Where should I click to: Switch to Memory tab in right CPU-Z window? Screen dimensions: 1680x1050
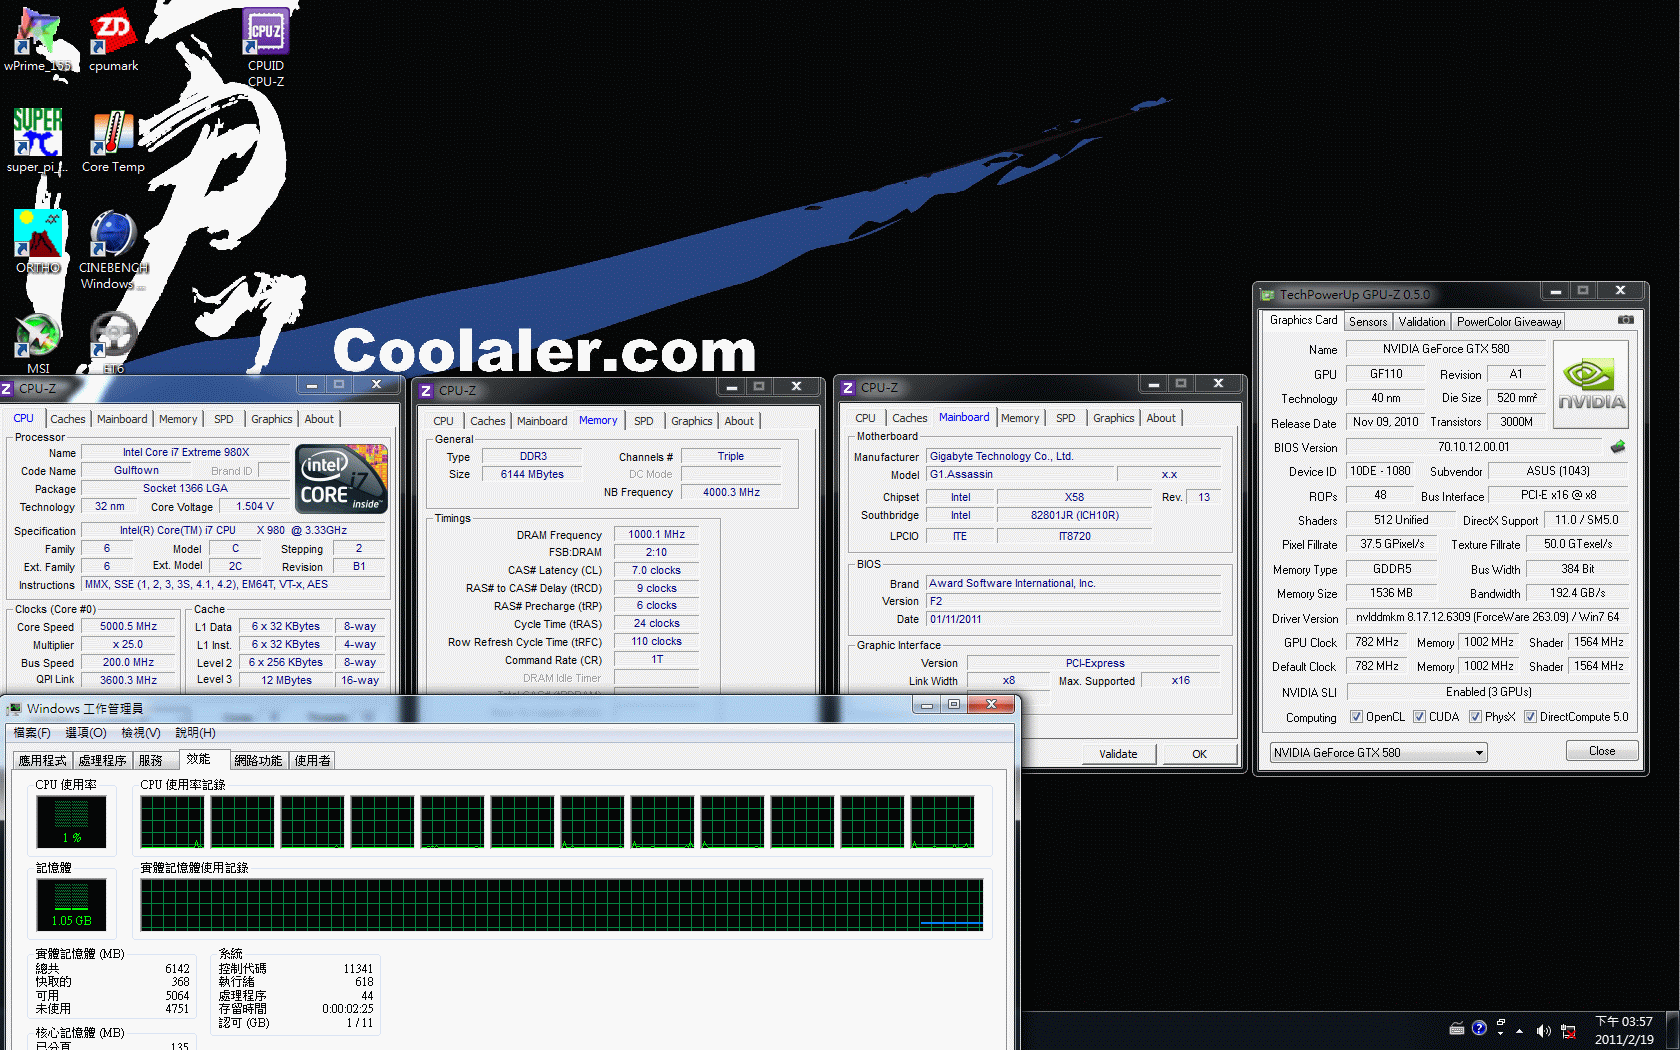(1020, 418)
